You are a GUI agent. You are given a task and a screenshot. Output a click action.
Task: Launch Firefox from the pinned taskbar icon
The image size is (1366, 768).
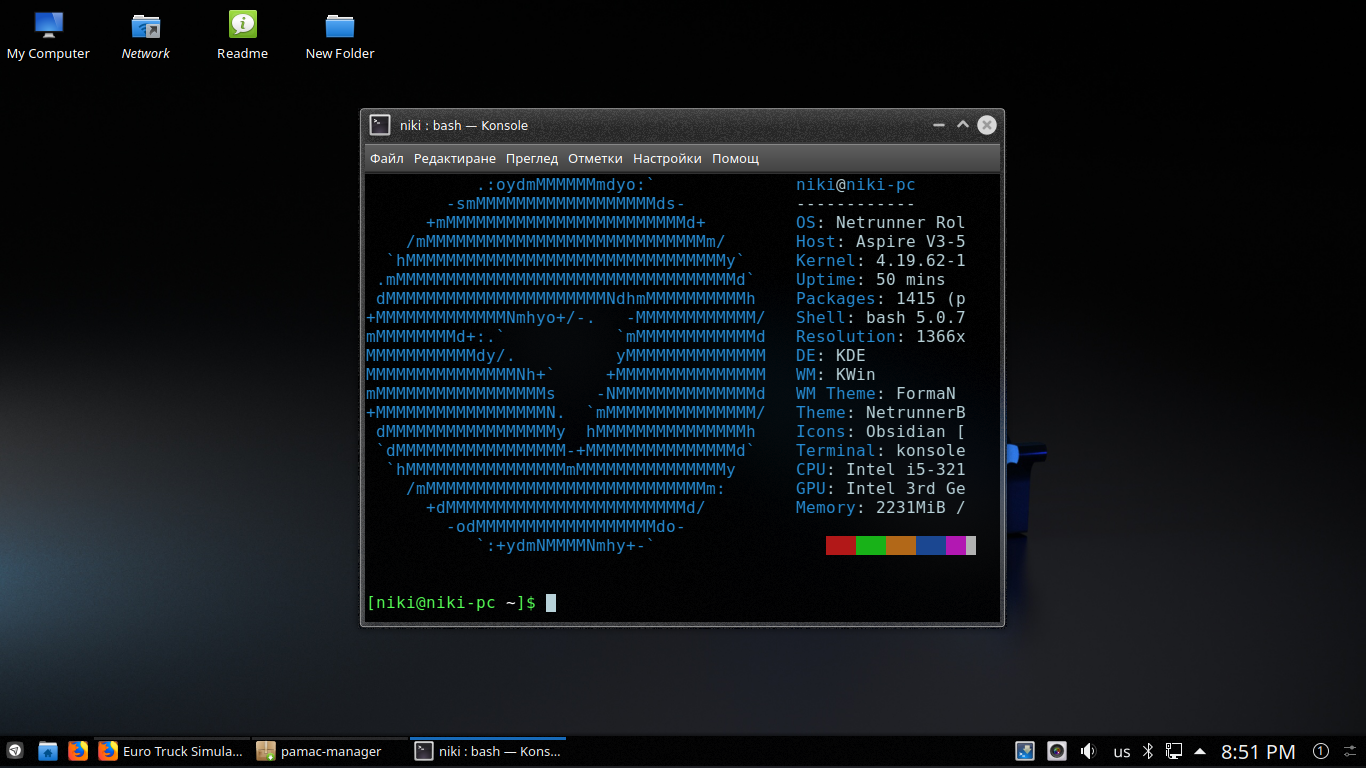tap(78, 751)
